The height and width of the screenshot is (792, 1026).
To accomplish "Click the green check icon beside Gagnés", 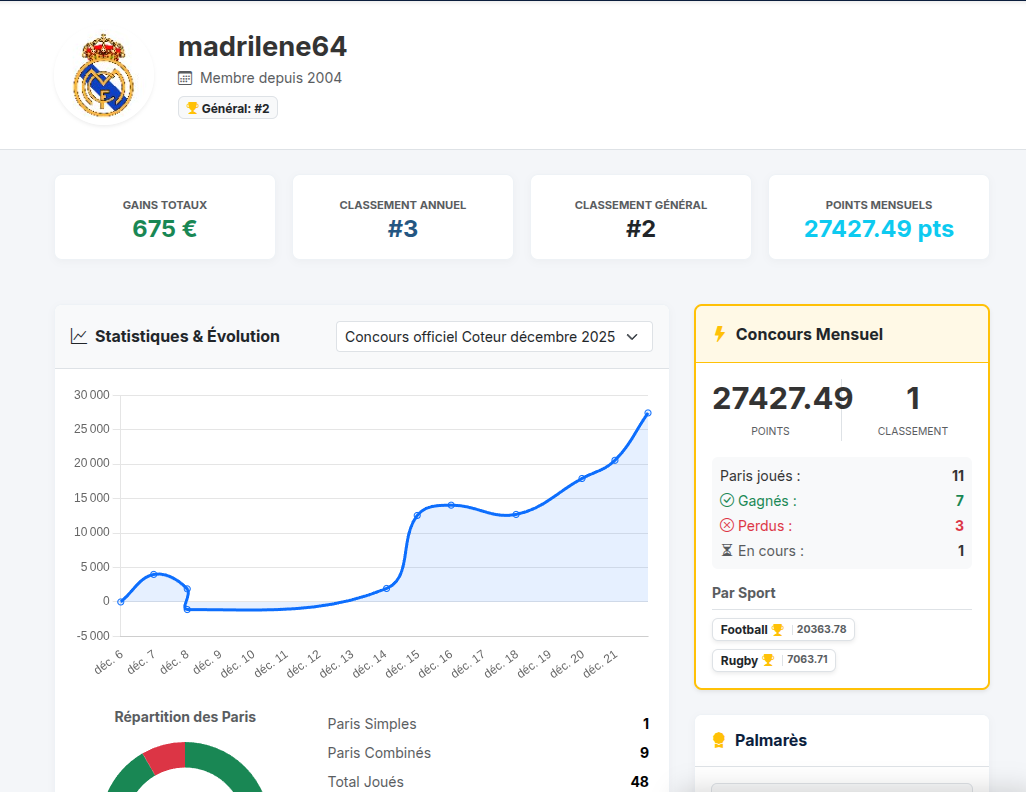I will click(727, 501).
